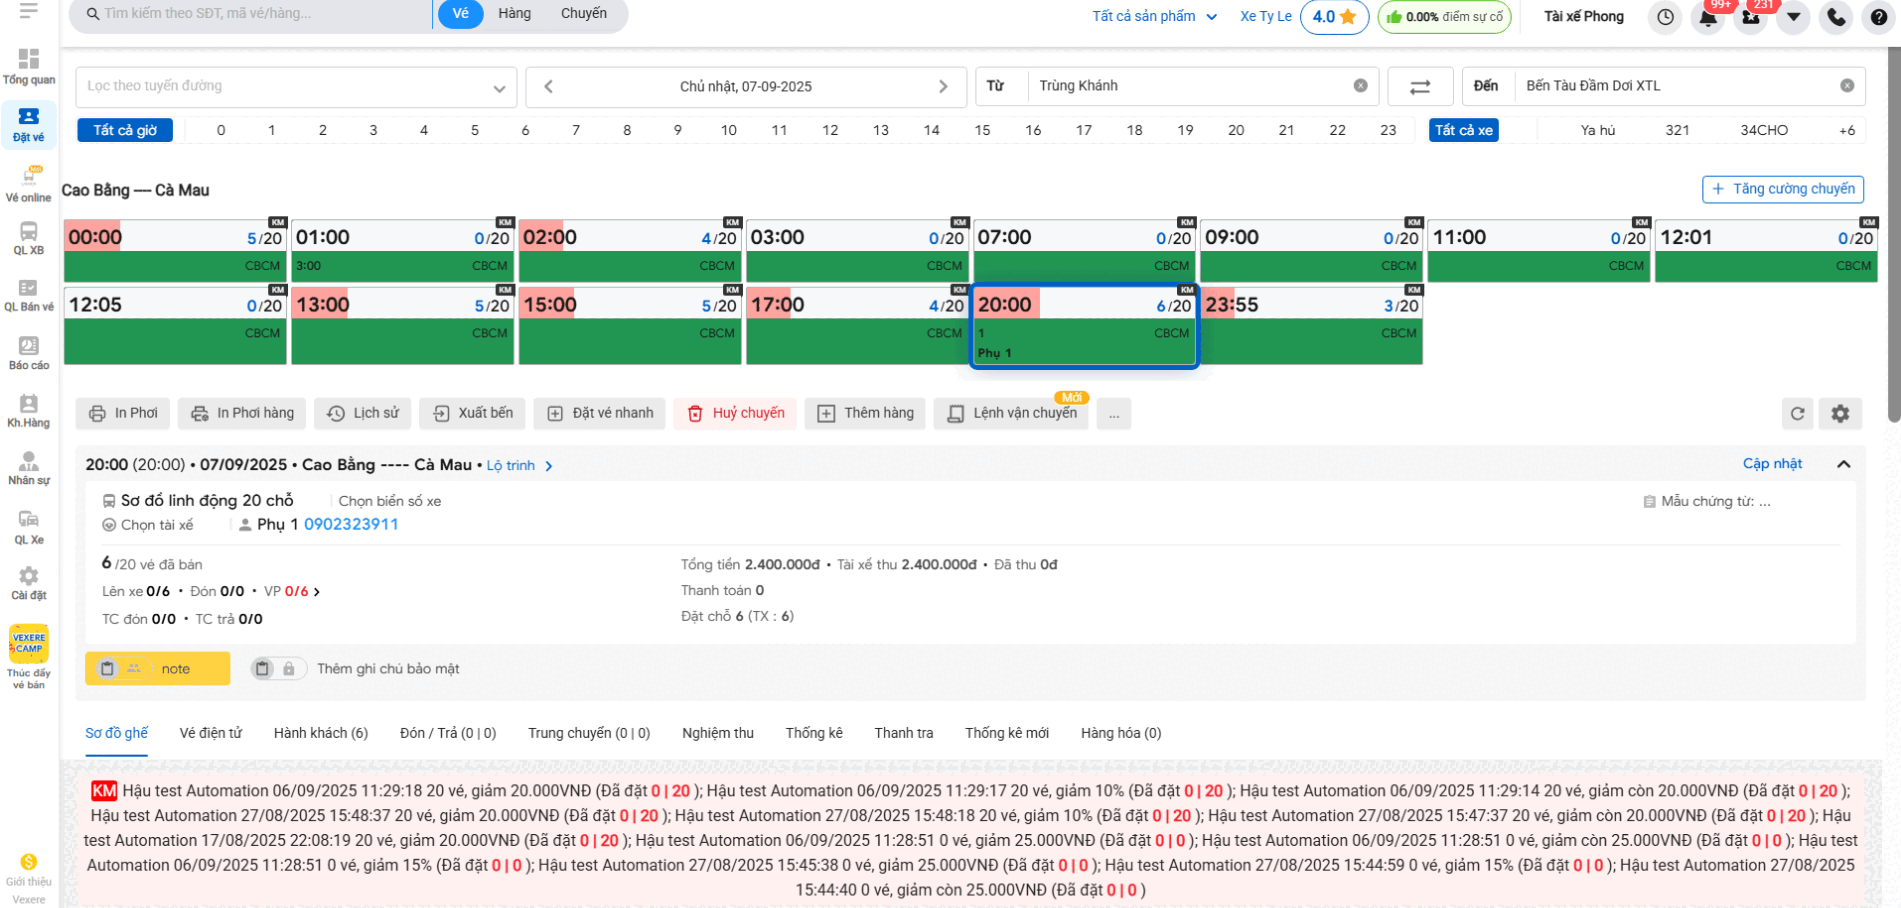Viewport: 1901px width, 908px height.
Task: Select the Vé search mode toggle
Action: [460, 14]
